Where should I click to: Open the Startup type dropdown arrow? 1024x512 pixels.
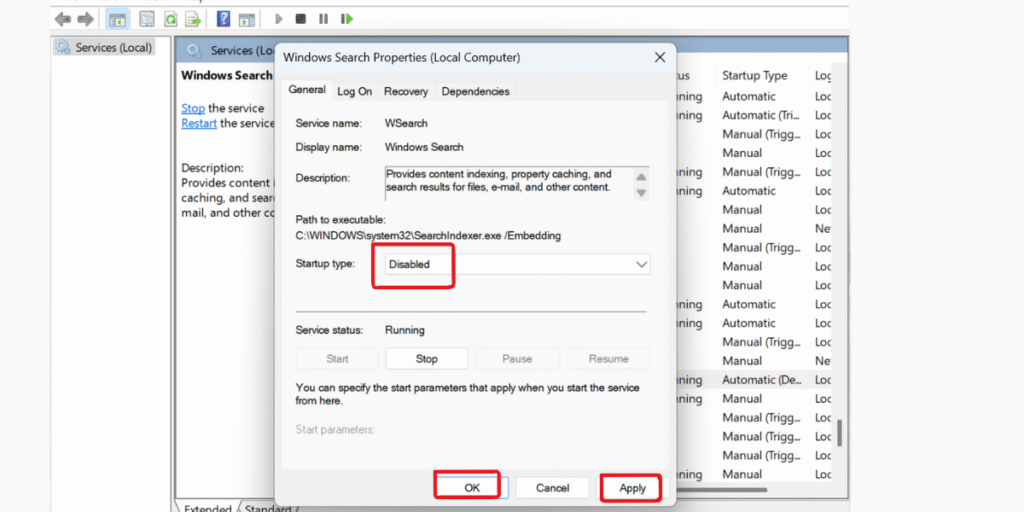click(641, 264)
